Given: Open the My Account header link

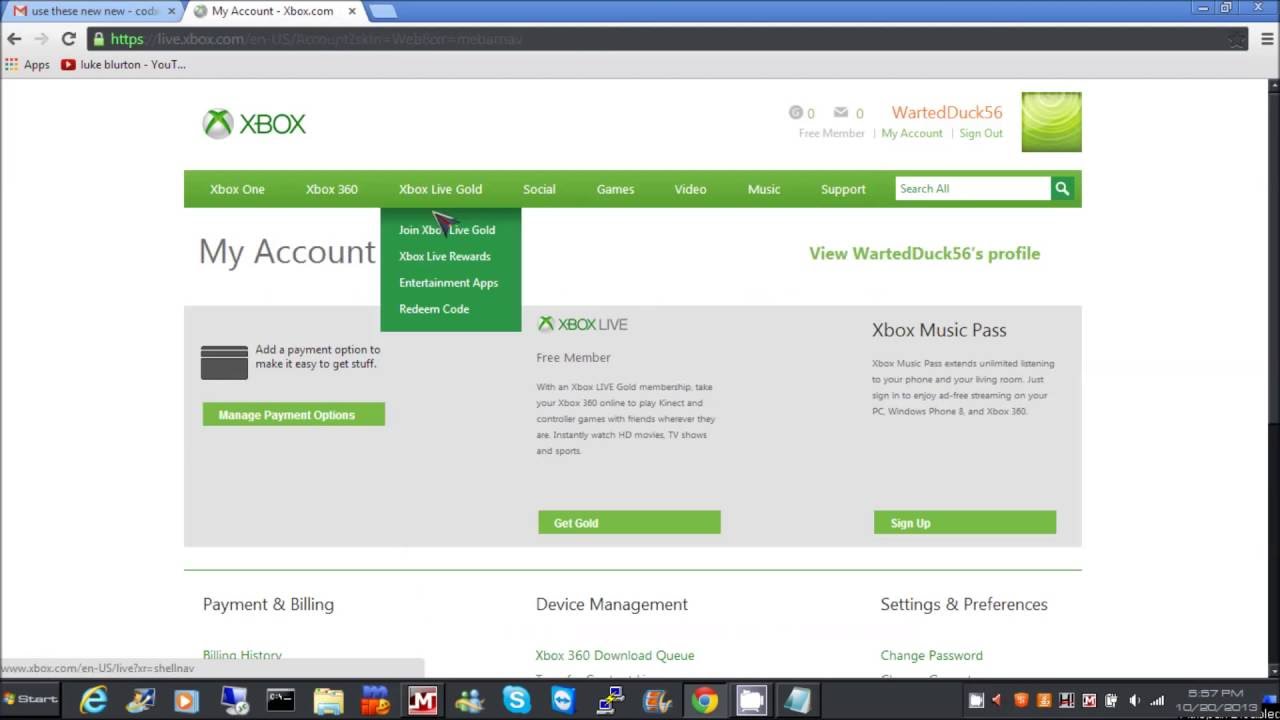Looking at the screenshot, I should (x=912, y=133).
